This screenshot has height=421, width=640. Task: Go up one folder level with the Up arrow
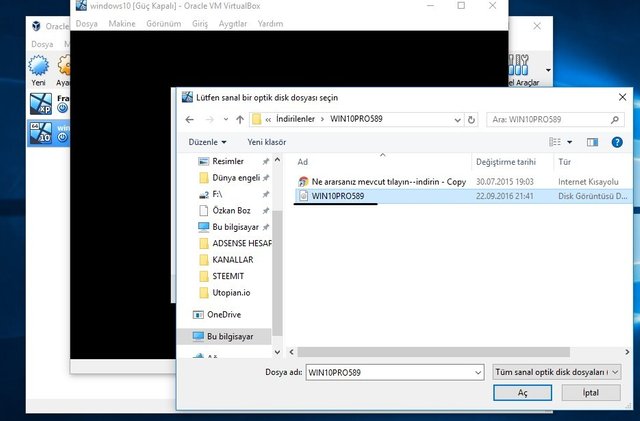[240, 120]
